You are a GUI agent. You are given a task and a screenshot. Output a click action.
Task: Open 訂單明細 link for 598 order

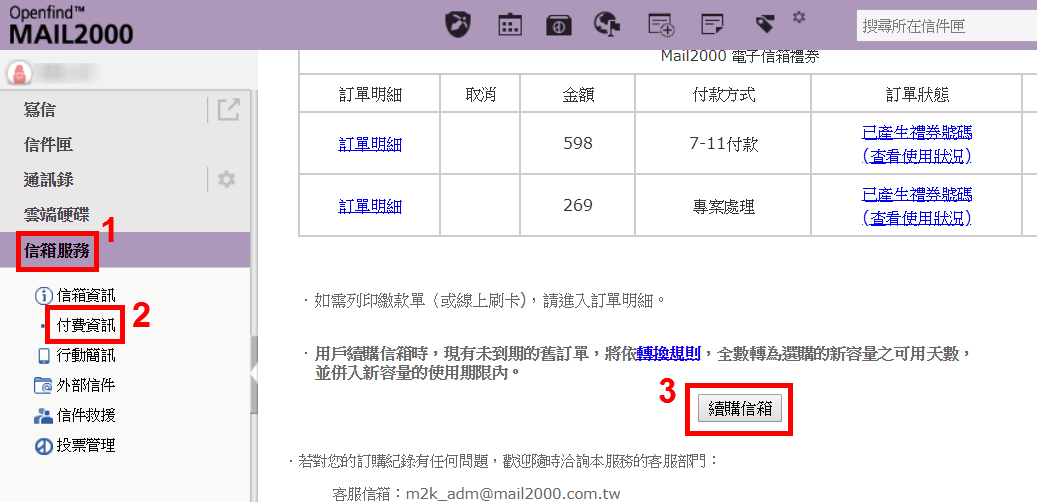[x=370, y=144]
